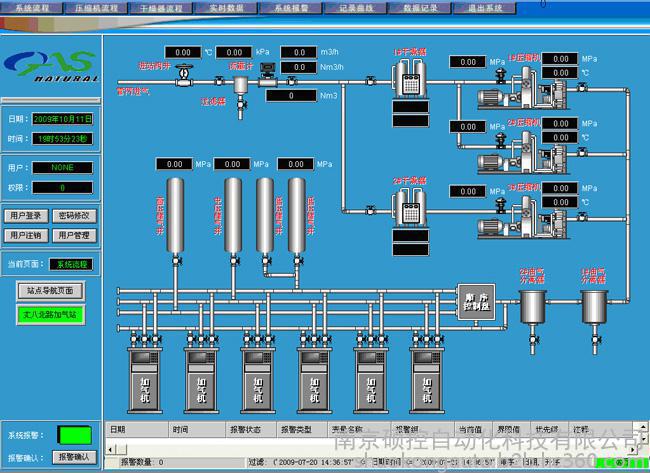
Task: Click the alarm table left scroll arrow
Action: pos(110,449)
